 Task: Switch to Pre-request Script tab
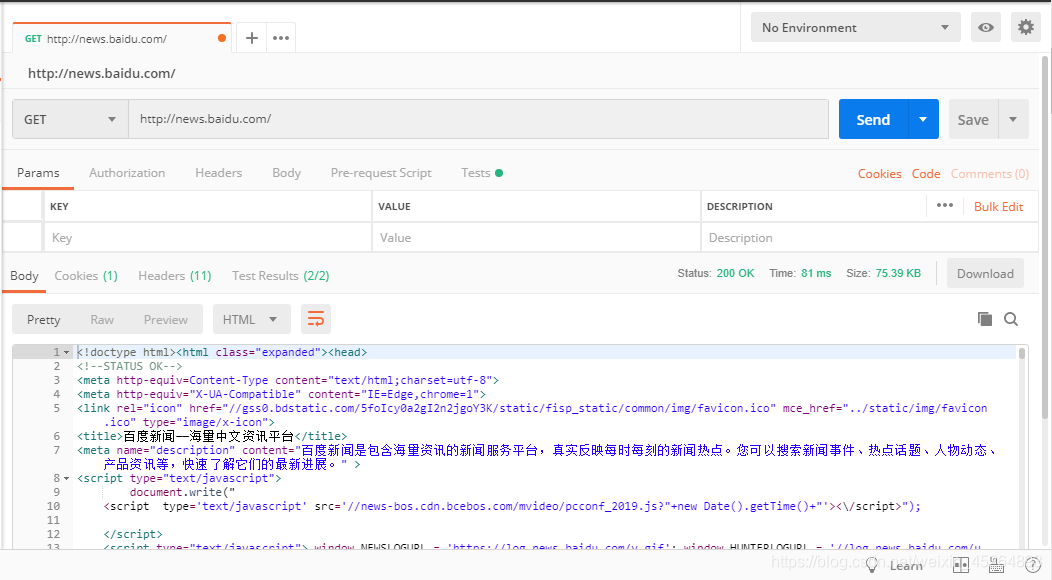click(381, 173)
